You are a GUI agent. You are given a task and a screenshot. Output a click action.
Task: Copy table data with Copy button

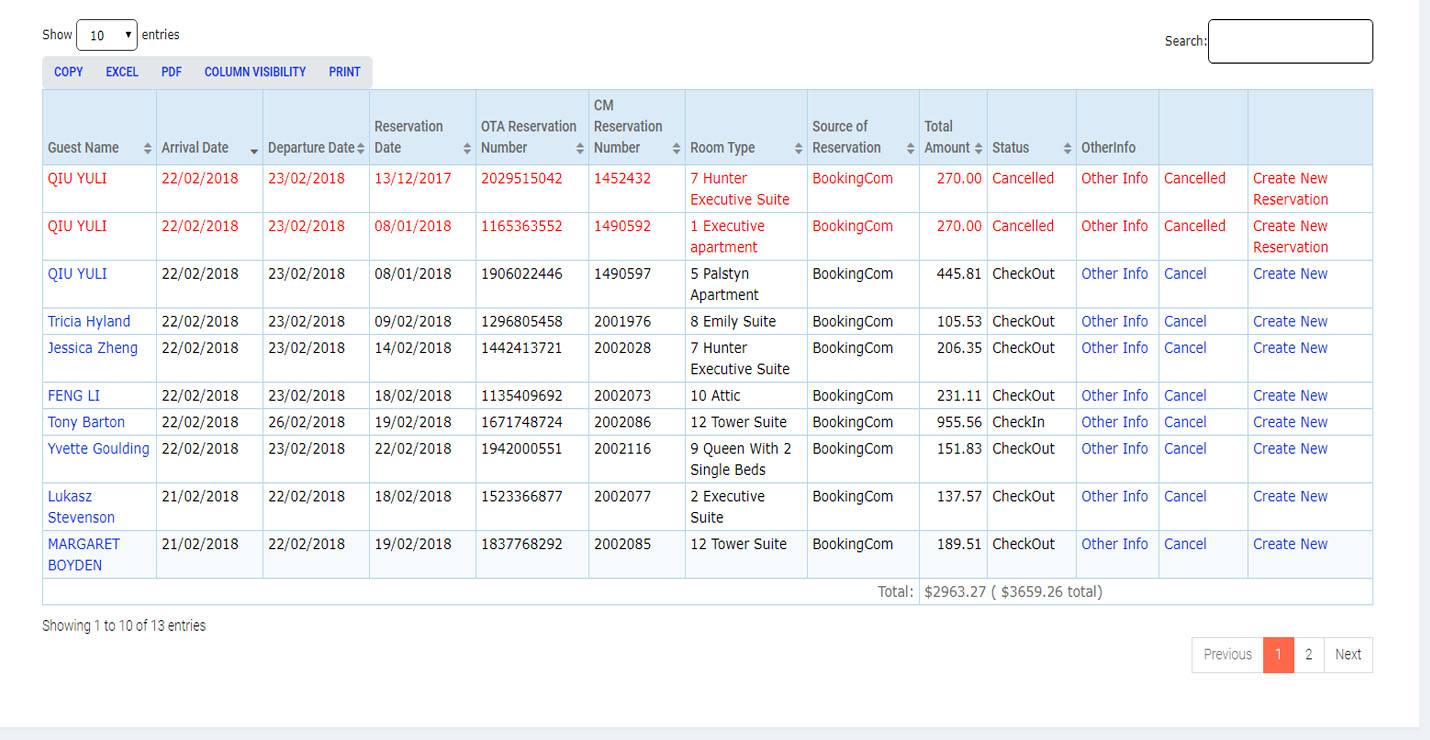point(69,72)
